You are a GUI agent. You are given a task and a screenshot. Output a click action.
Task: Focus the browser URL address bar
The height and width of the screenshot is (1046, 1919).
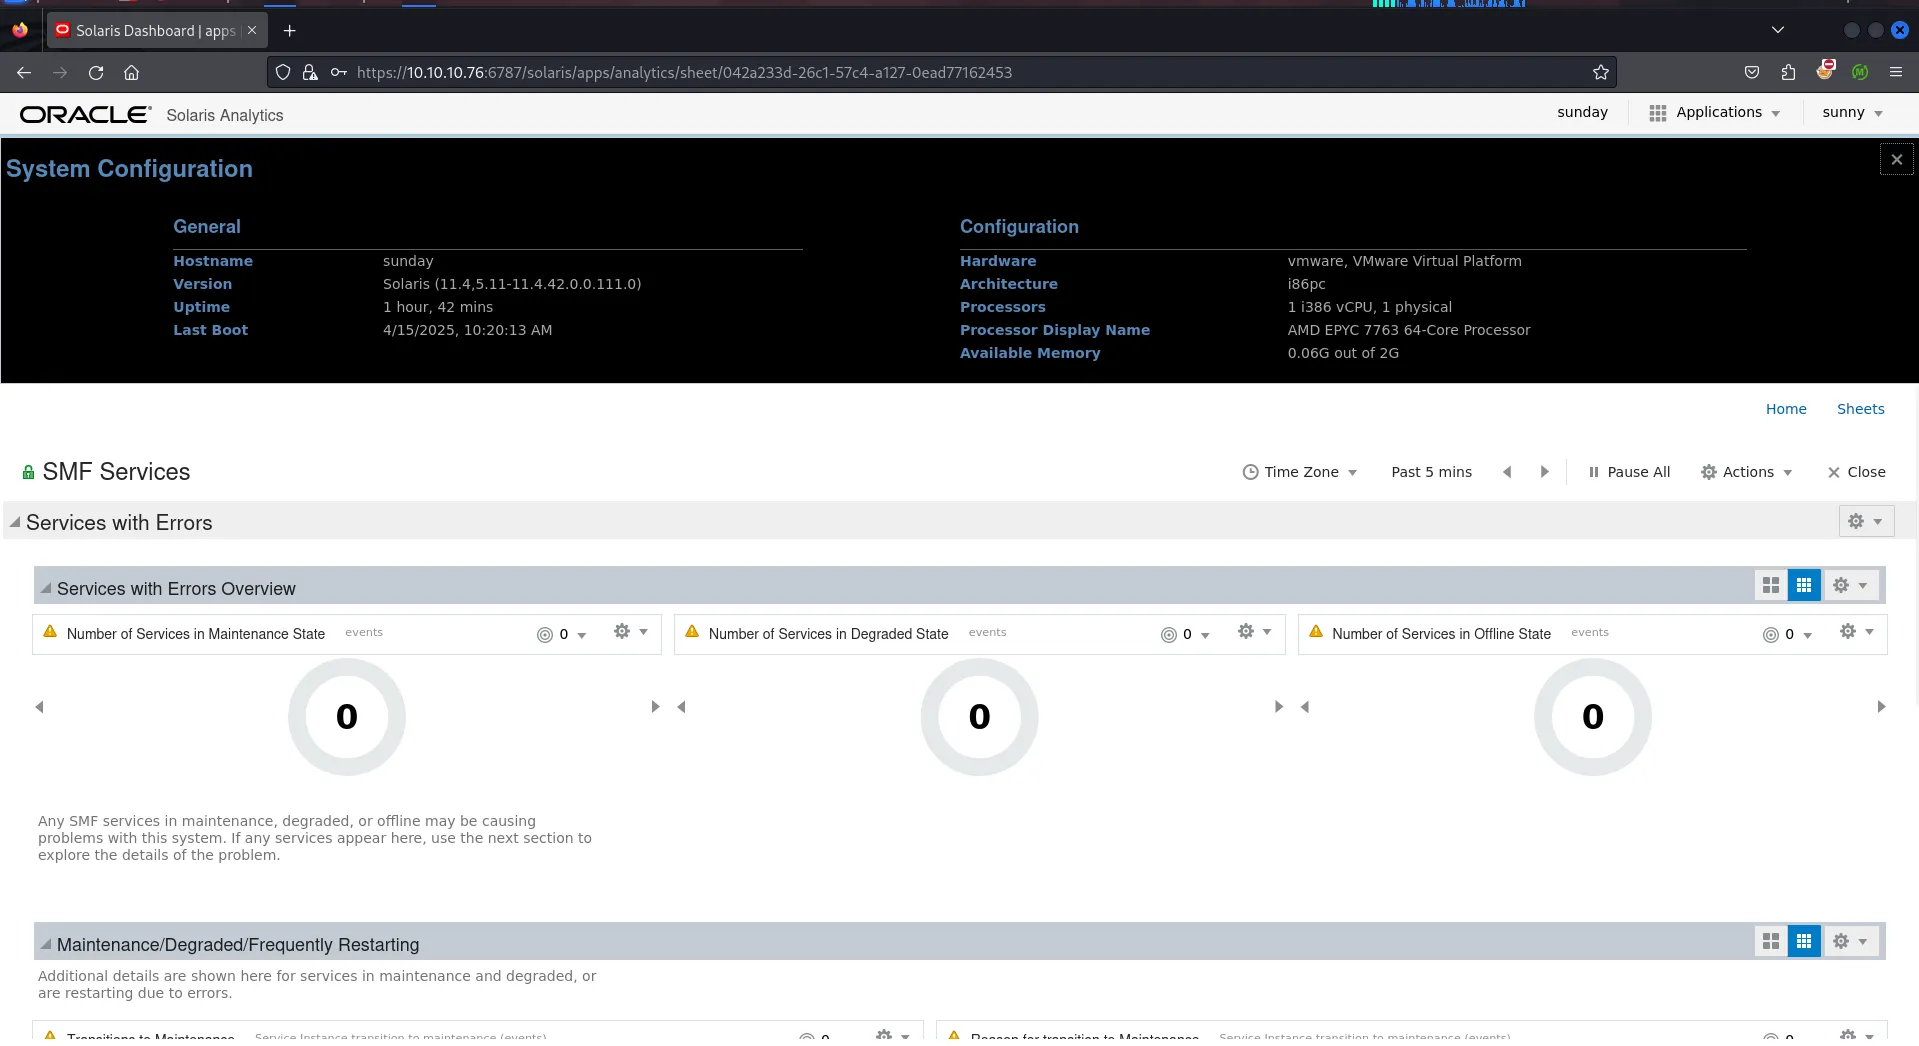point(940,72)
